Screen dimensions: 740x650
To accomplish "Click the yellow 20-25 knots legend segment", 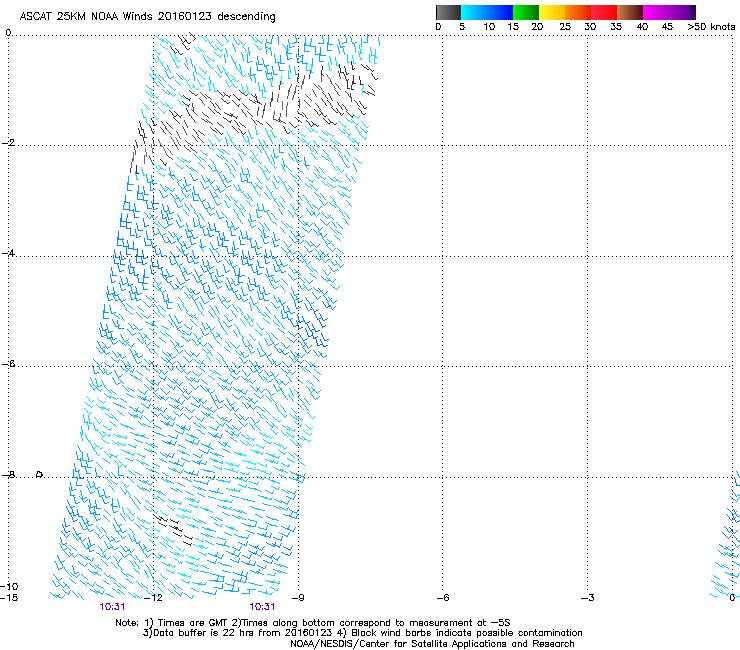I will [552, 12].
